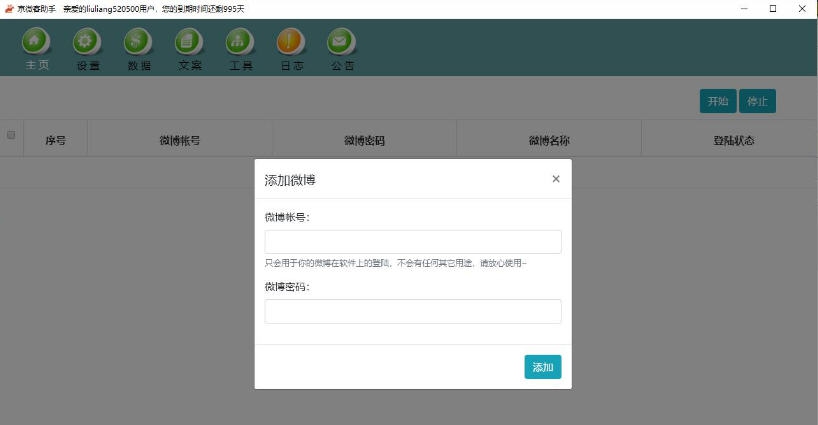This screenshot has height=425, width=818.
Task: Click the 添加微博 dialog title
Action: tap(290, 180)
